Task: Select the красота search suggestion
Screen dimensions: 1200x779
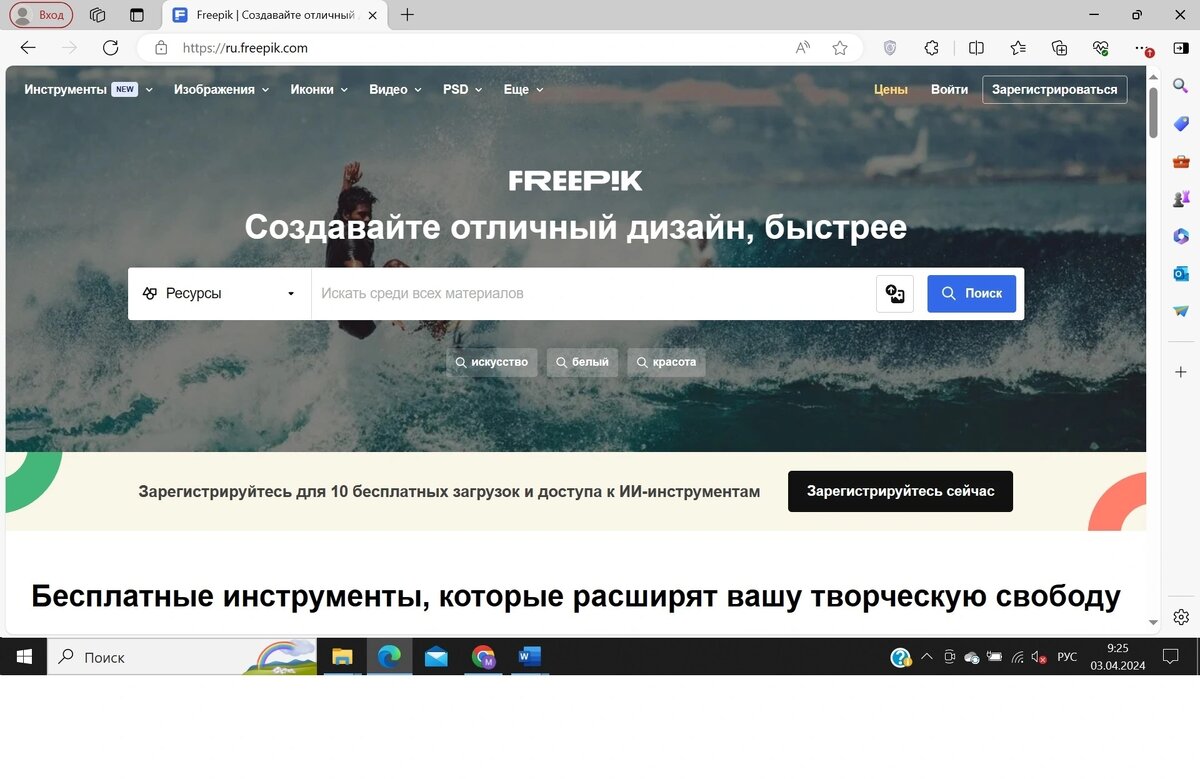Action: coord(666,362)
